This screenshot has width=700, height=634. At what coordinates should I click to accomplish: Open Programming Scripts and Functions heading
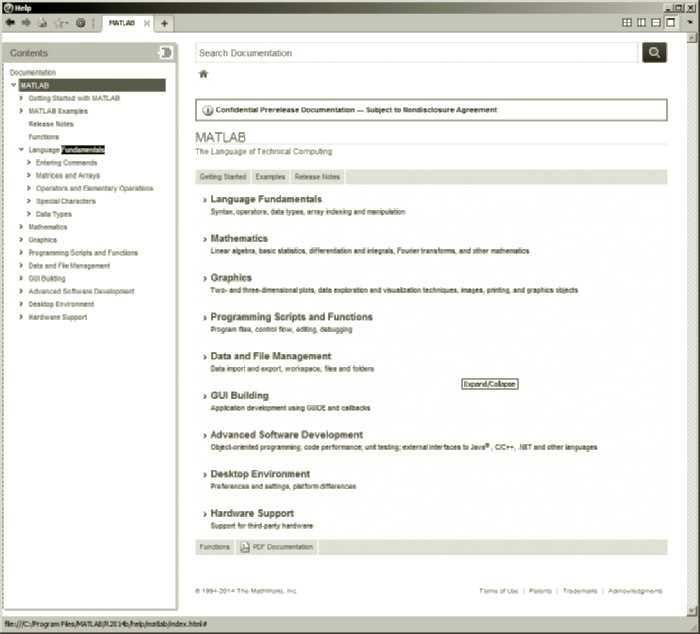click(x=292, y=317)
